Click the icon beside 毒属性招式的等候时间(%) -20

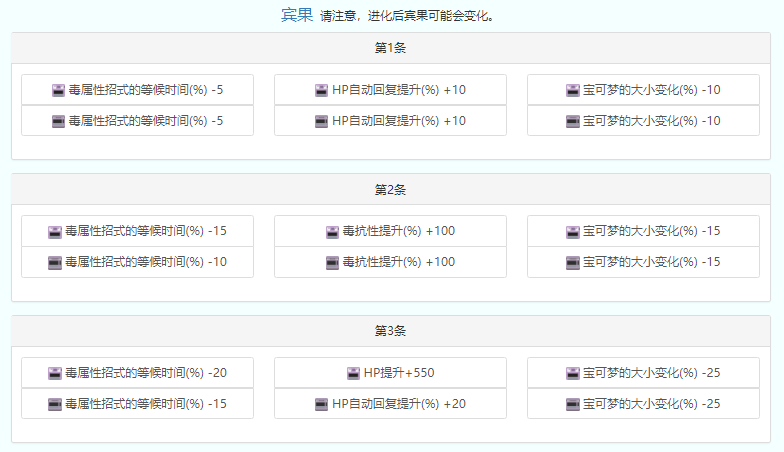coord(55,373)
